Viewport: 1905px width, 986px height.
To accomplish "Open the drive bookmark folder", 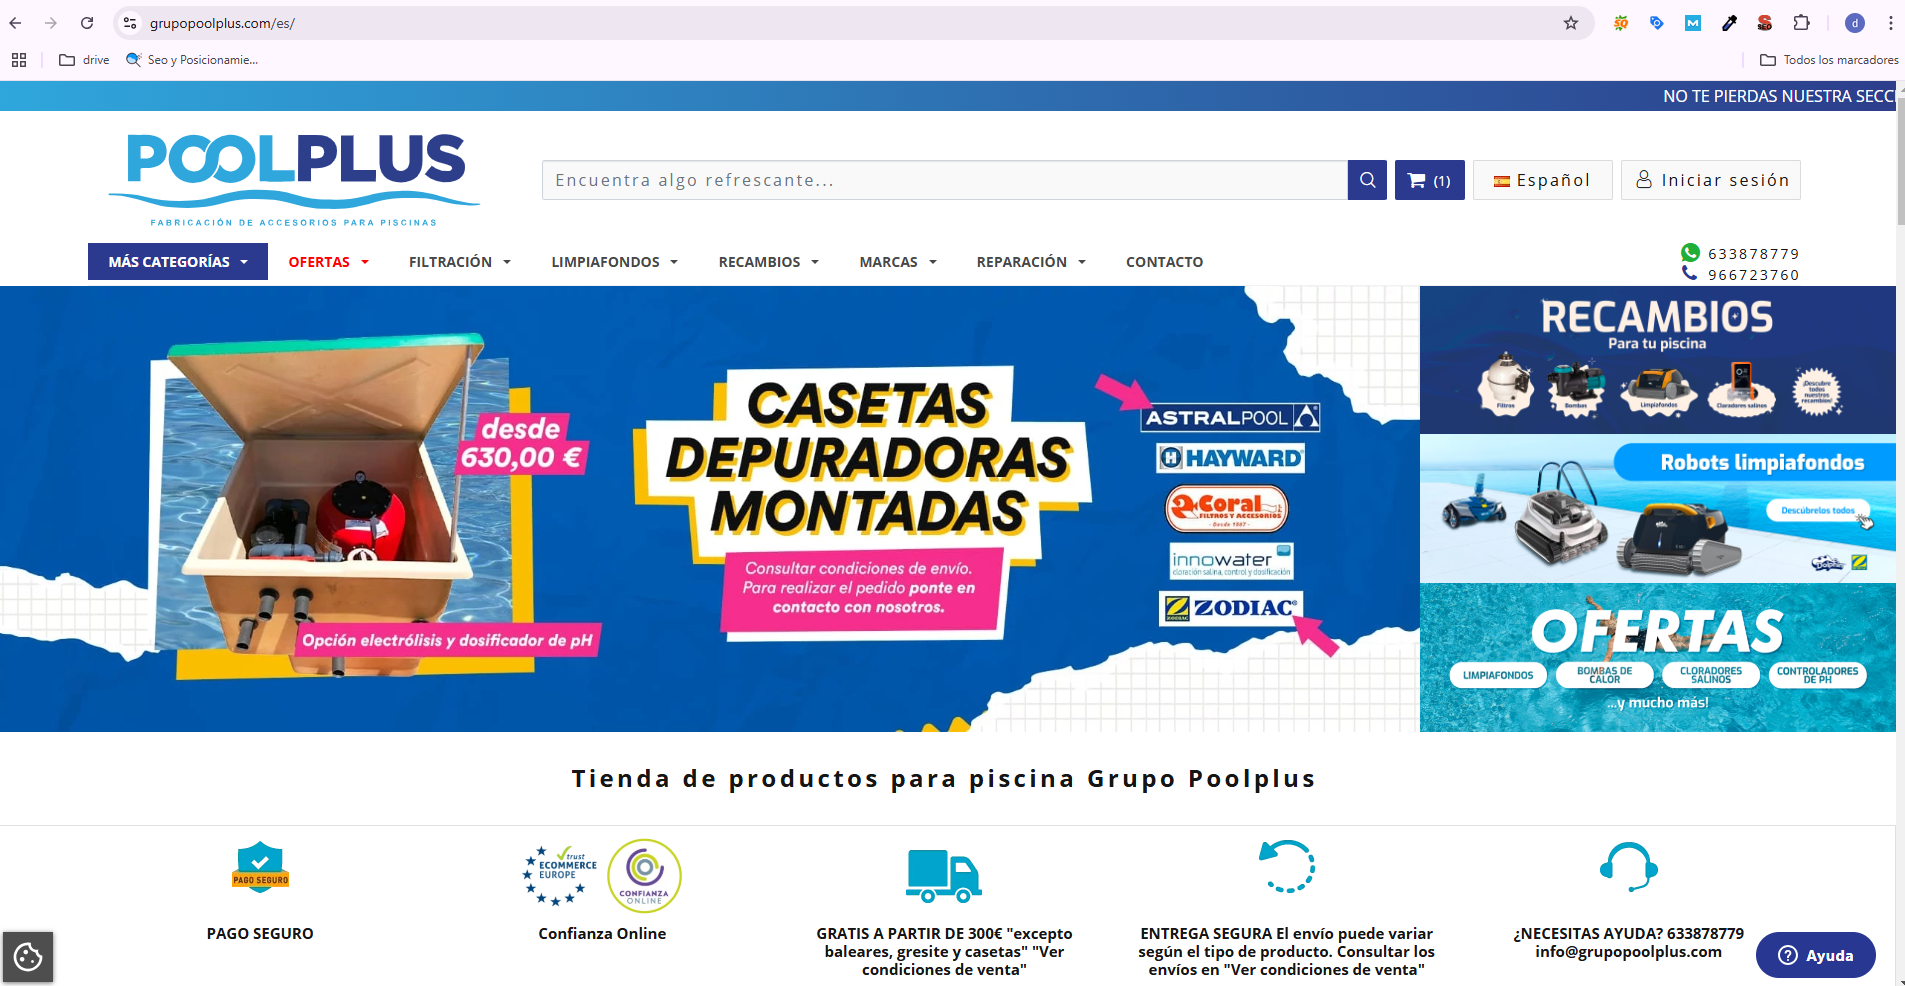I will point(85,60).
